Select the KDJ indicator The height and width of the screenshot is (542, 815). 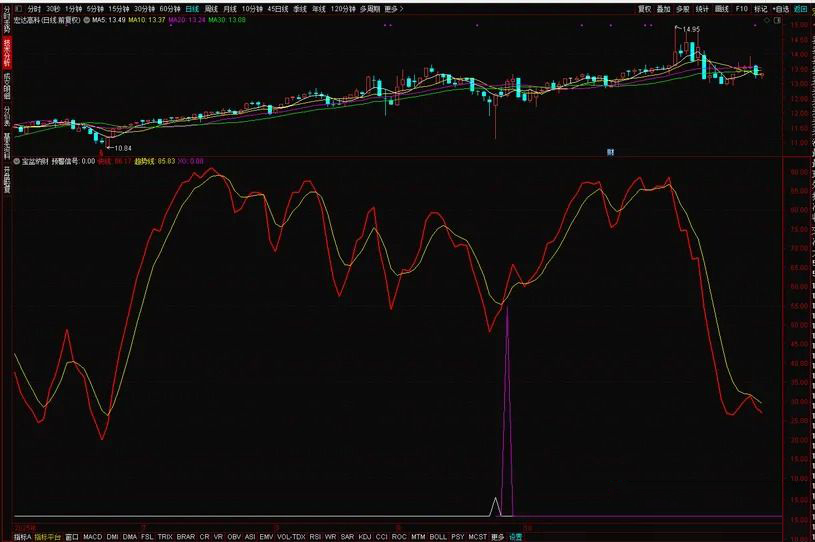(365, 537)
